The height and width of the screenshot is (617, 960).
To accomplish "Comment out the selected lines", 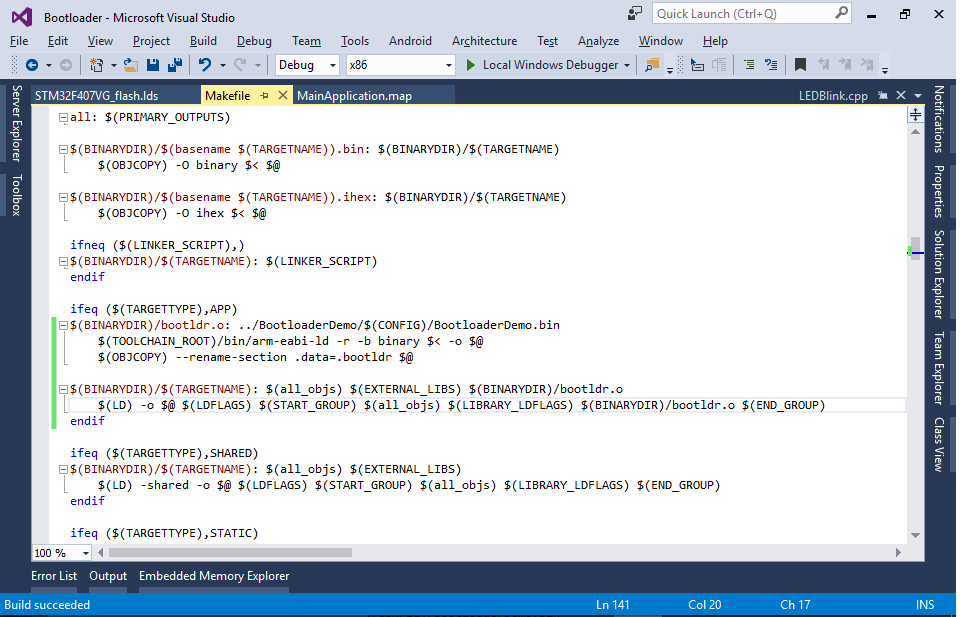I will point(748,65).
